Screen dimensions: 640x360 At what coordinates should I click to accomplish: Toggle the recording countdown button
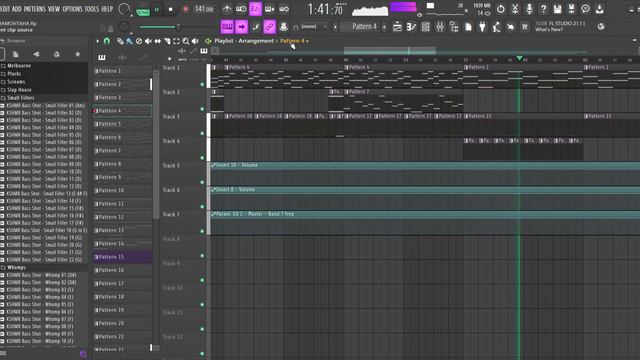pyautogui.click(x=255, y=9)
